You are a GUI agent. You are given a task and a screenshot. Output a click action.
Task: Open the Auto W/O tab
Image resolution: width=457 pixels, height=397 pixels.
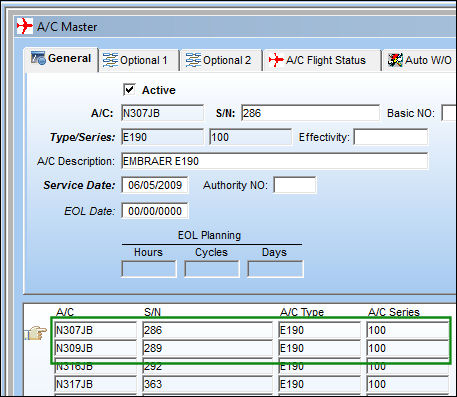pos(420,60)
